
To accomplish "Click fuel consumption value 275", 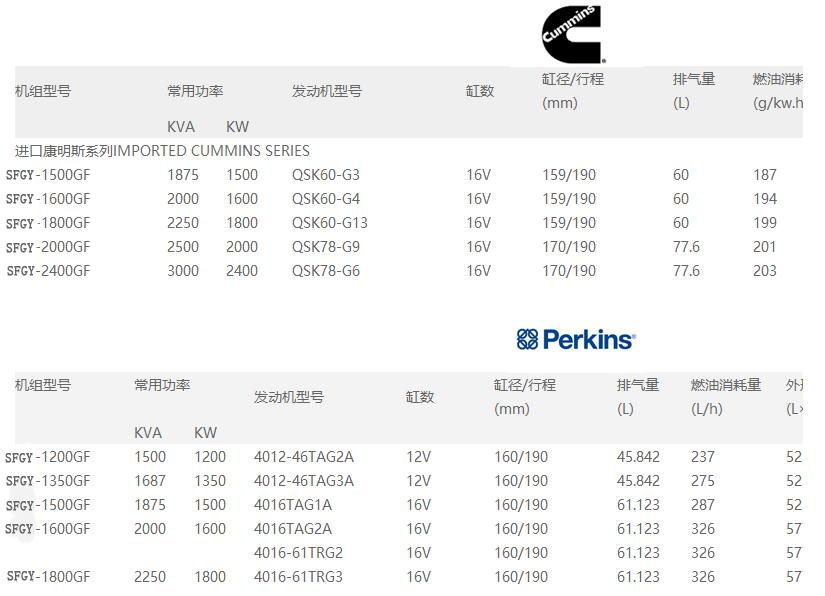I will 702,481.
